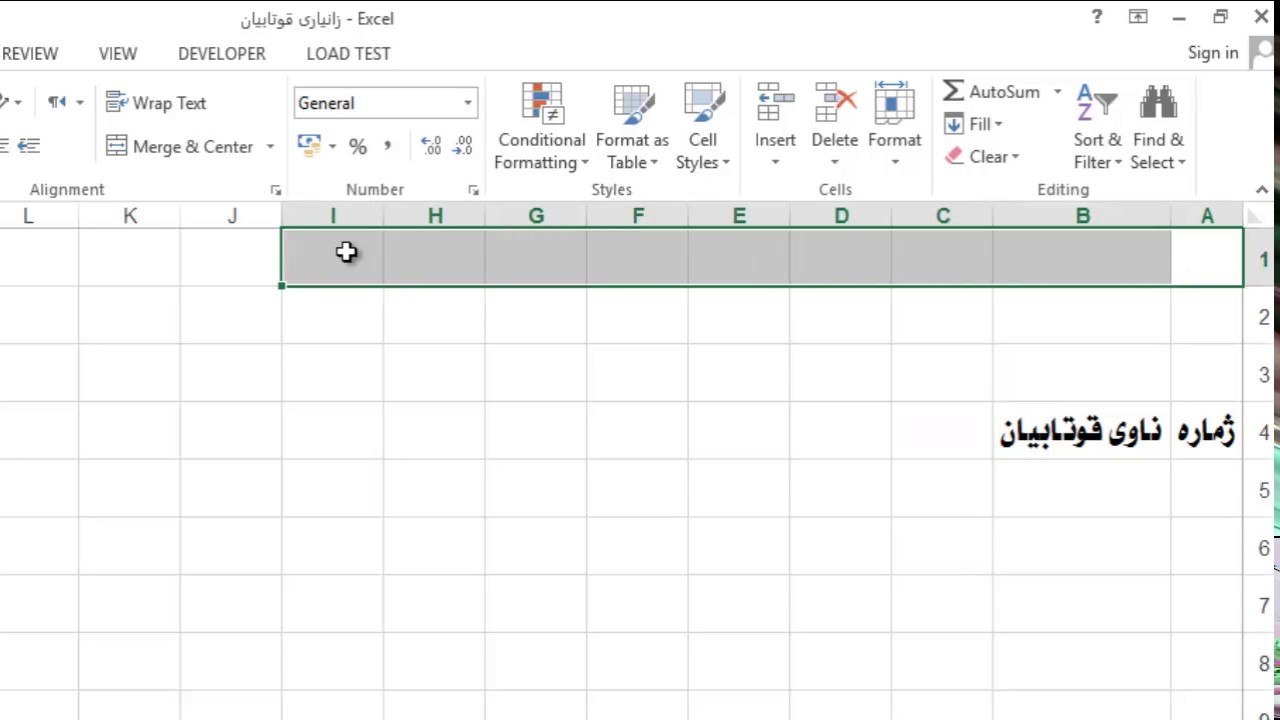Screen dimensions: 1280x720
Task: Click the merged cell in row 1
Action: pos(762,257)
